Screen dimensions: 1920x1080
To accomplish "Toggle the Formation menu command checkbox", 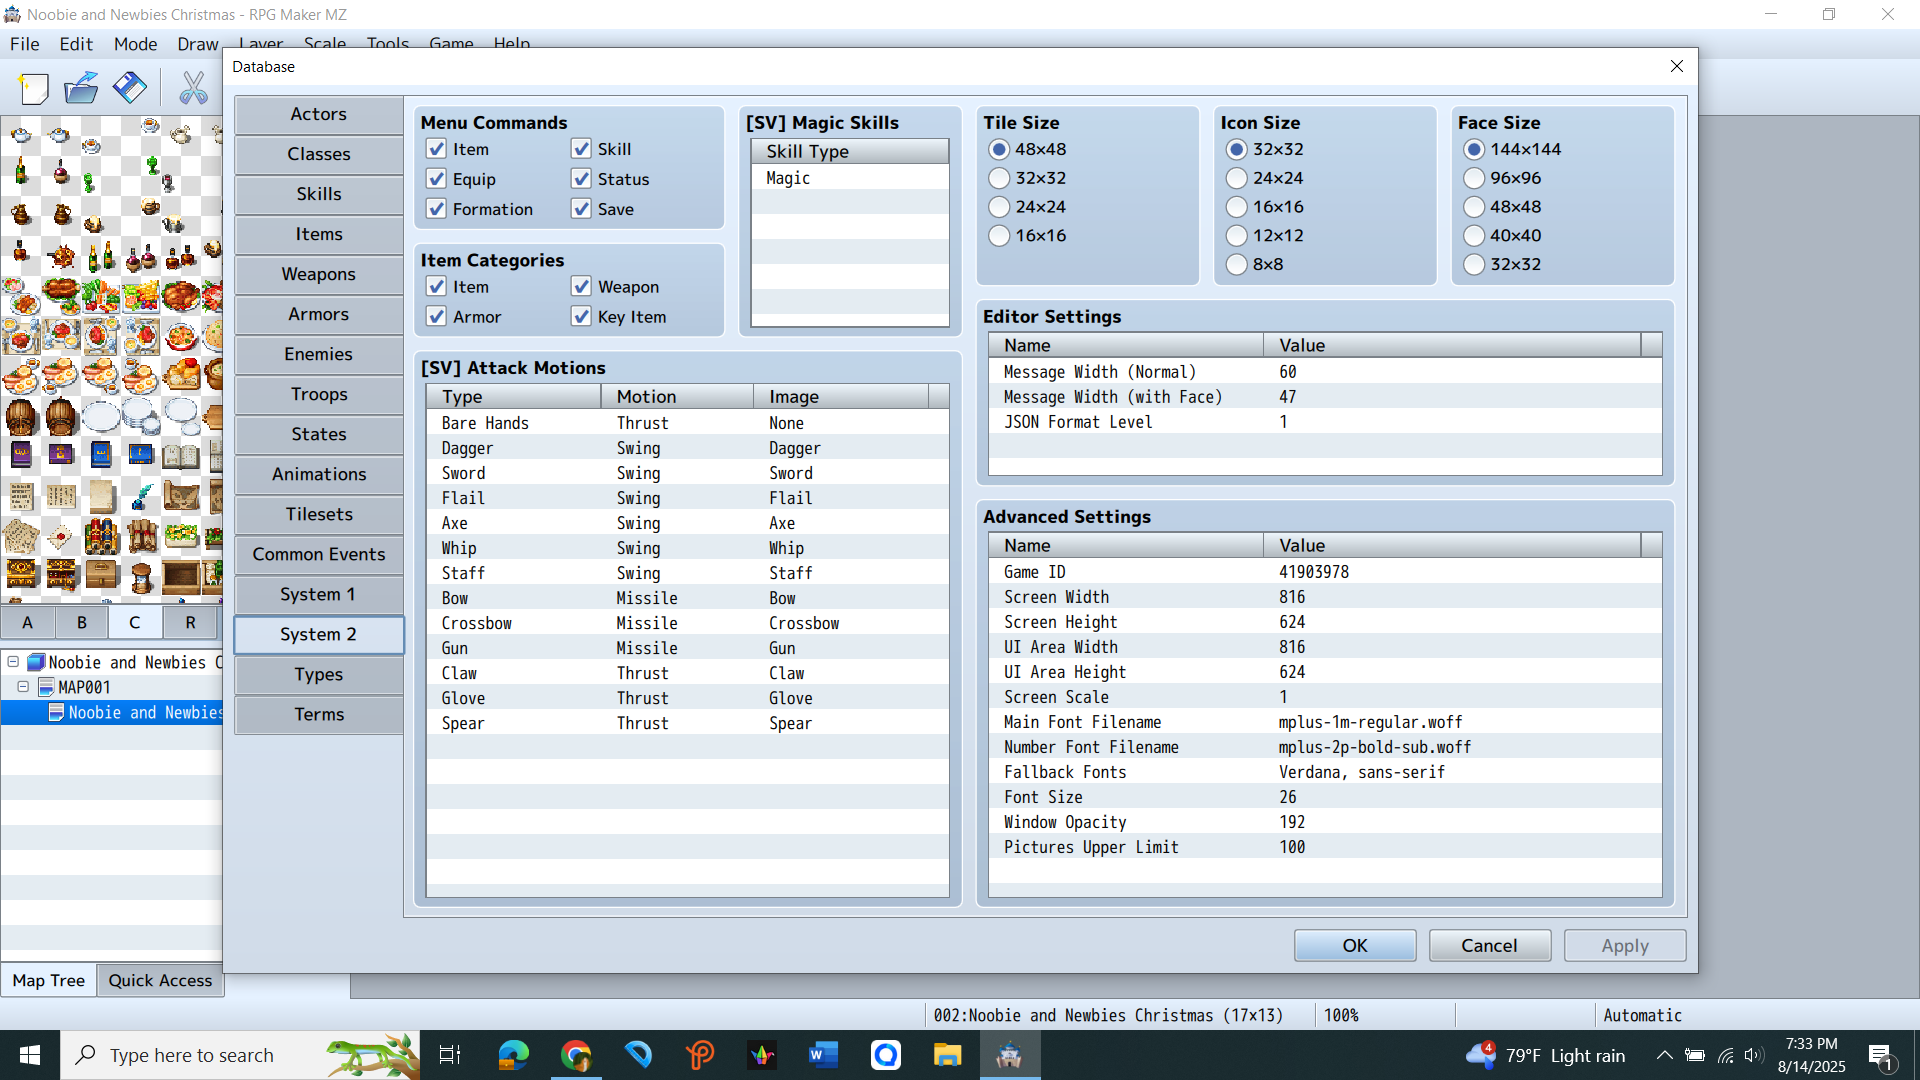I will 436,209.
